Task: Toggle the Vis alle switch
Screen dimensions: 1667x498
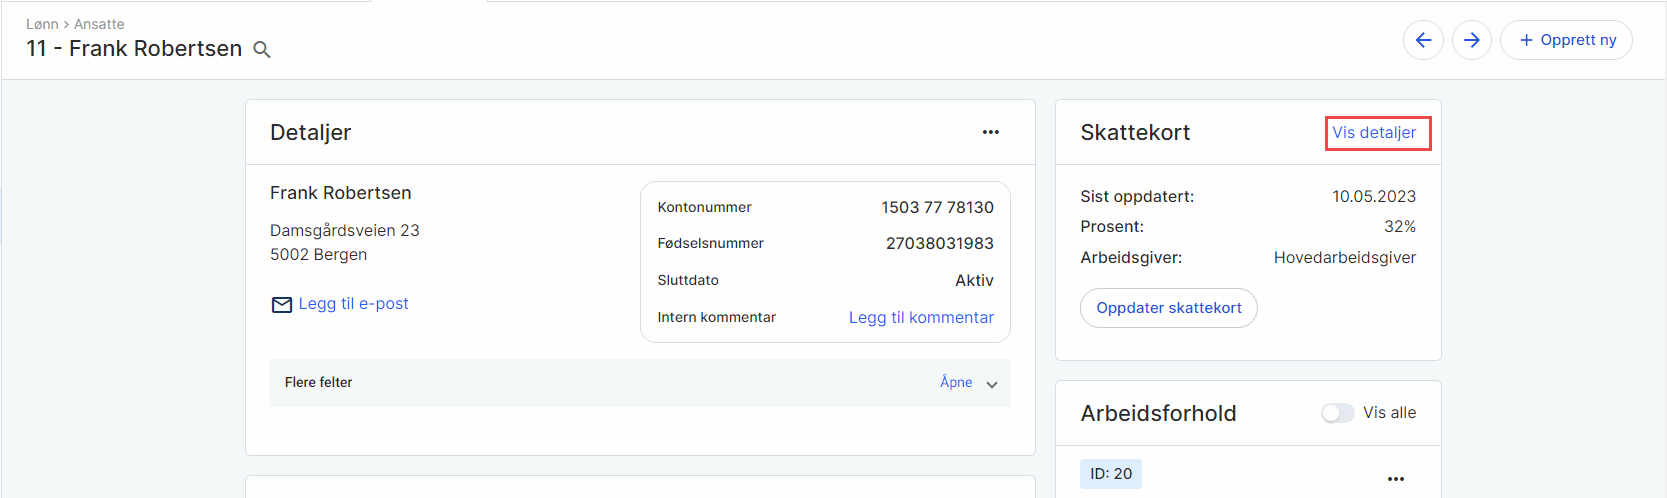Action: pyautogui.click(x=1337, y=413)
